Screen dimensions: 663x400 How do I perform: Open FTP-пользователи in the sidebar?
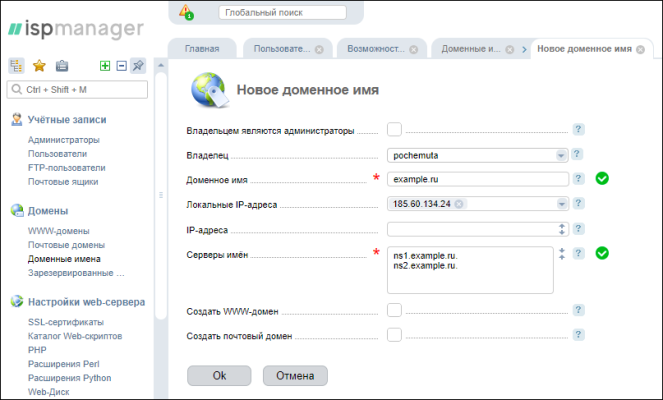(x=67, y=167)
